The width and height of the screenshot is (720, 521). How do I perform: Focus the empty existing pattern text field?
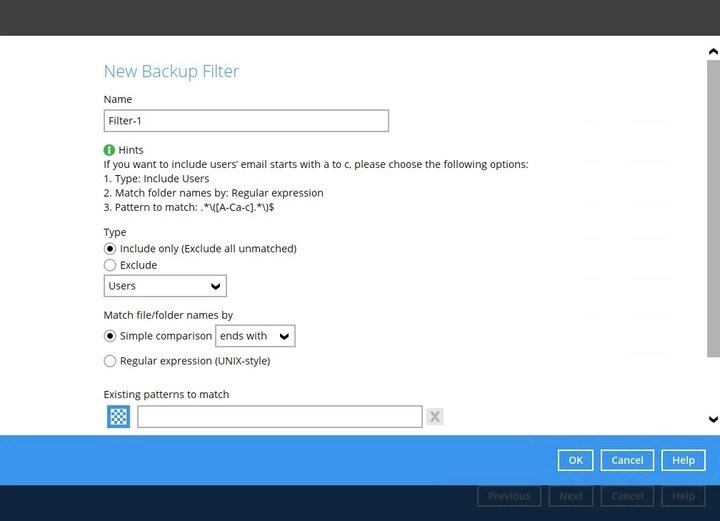pyautogui.click(x=279, y=417)
